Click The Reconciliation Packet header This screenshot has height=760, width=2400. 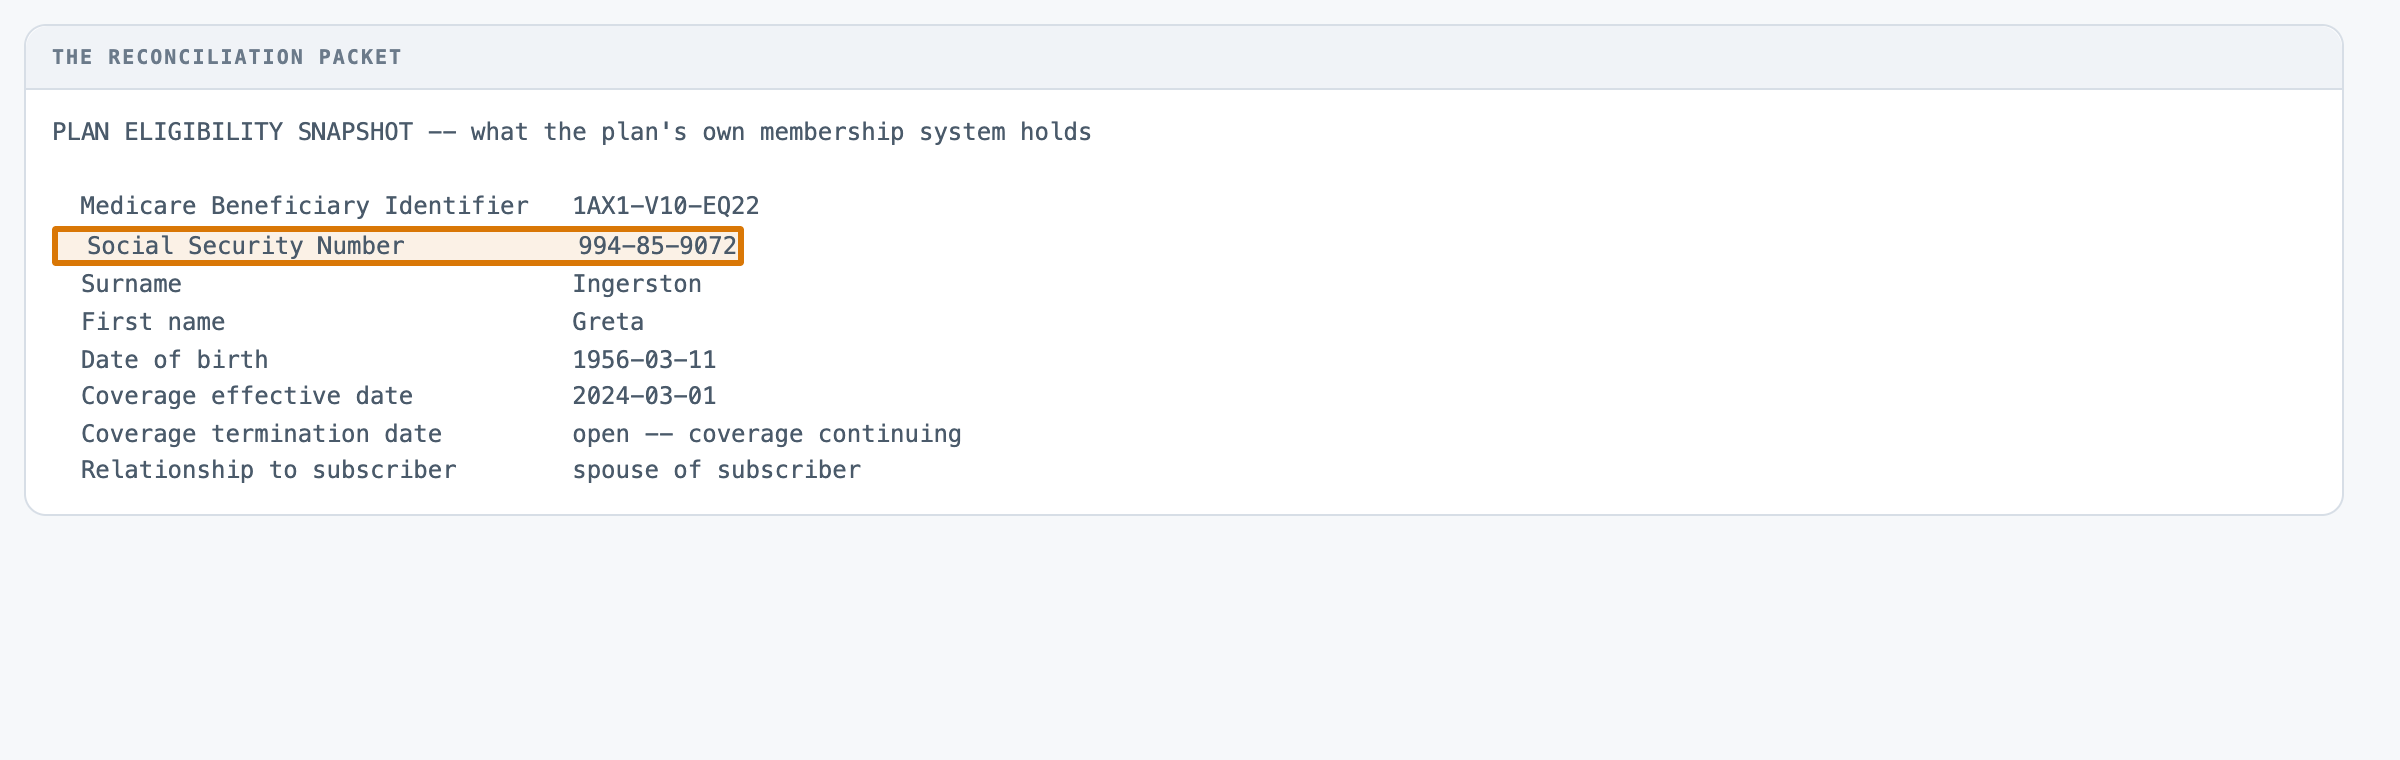[x=227, y=57]
